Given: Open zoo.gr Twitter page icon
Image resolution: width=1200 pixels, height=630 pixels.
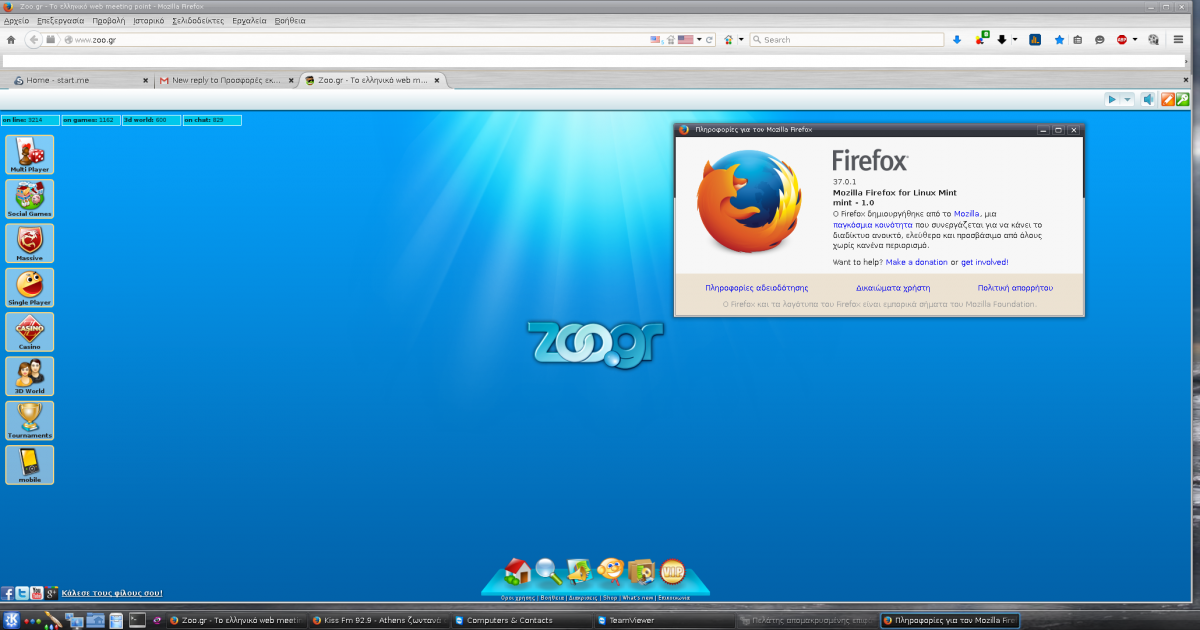Looking at the screenshot, I should [x=22, y=593].
